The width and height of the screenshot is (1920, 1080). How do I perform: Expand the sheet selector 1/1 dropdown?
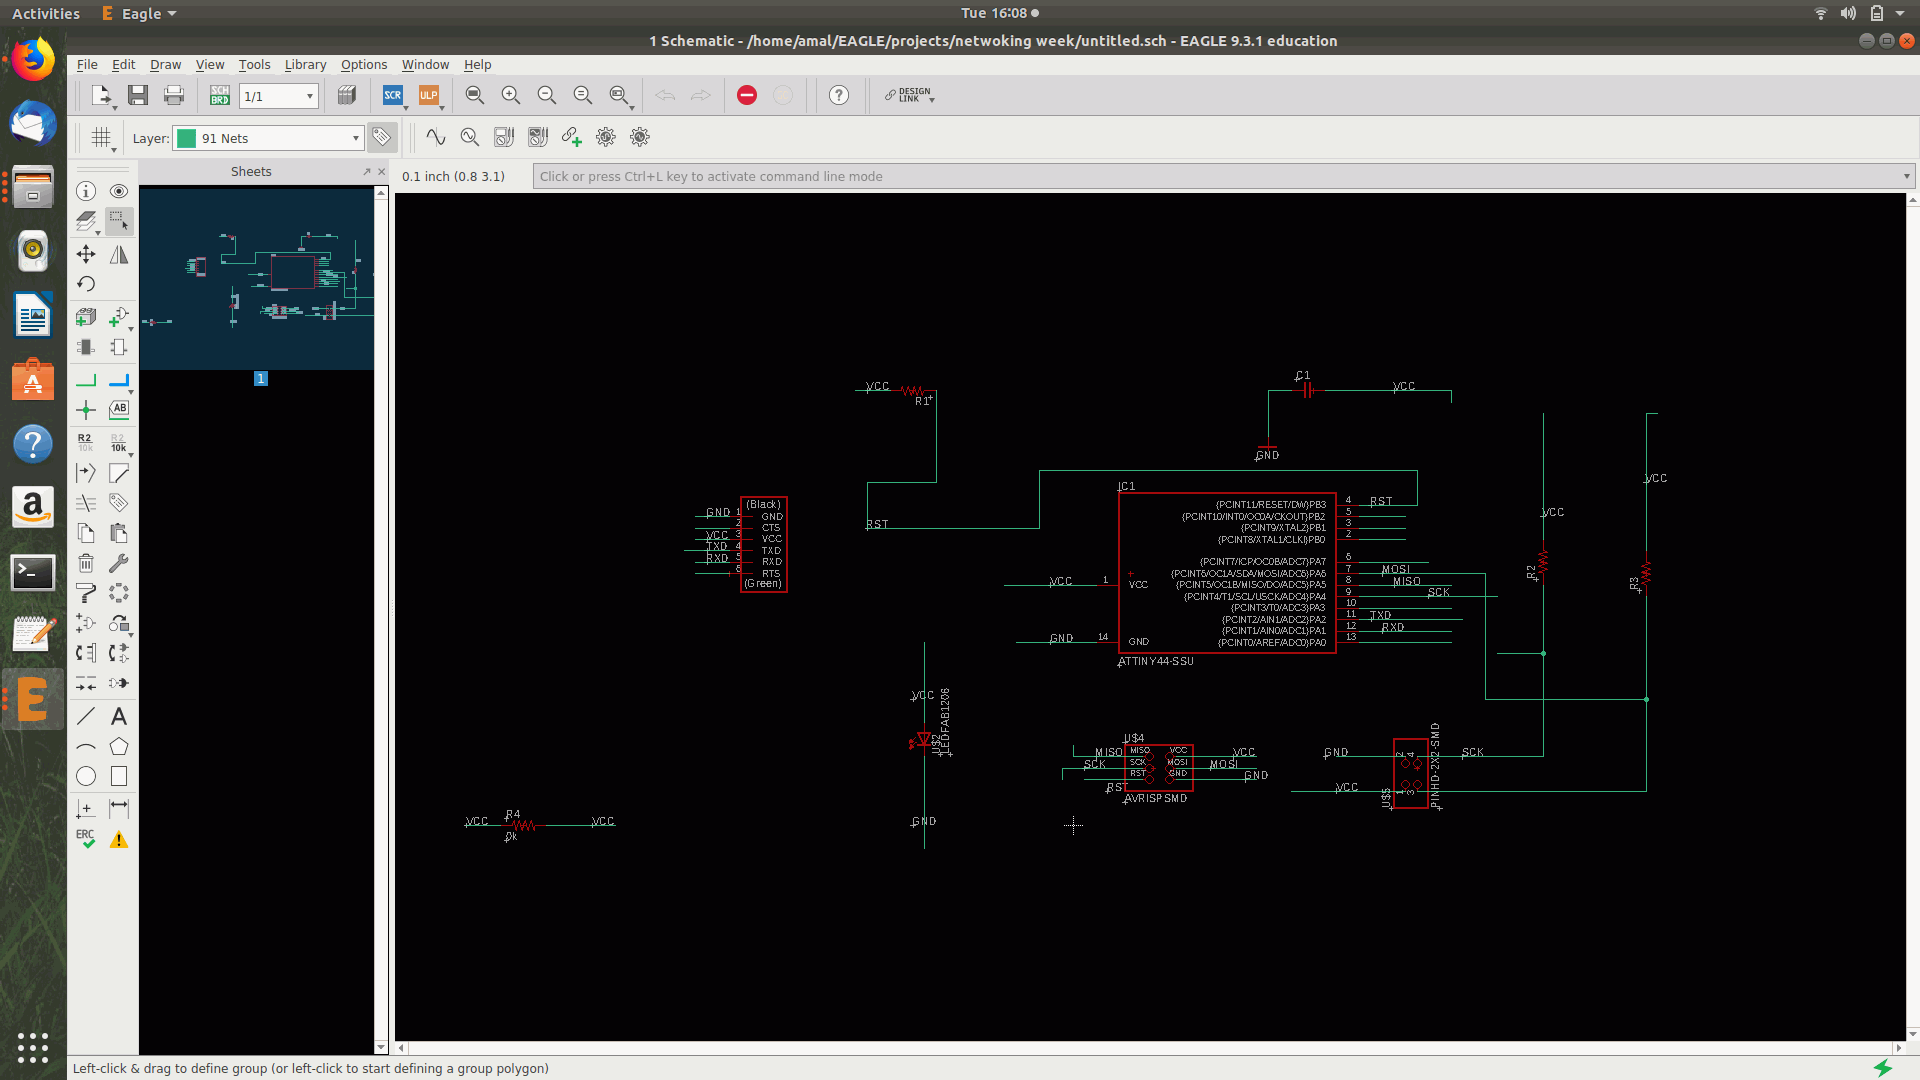tap(309, 96)
